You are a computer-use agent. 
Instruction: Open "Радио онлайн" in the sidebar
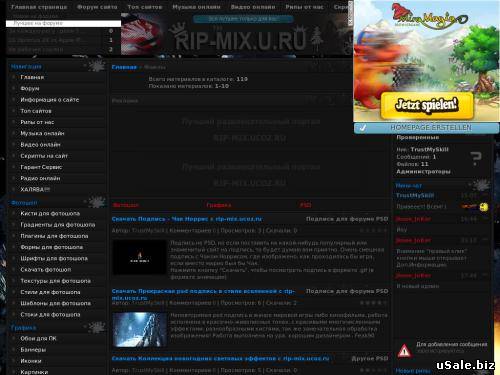click(40, 178)
